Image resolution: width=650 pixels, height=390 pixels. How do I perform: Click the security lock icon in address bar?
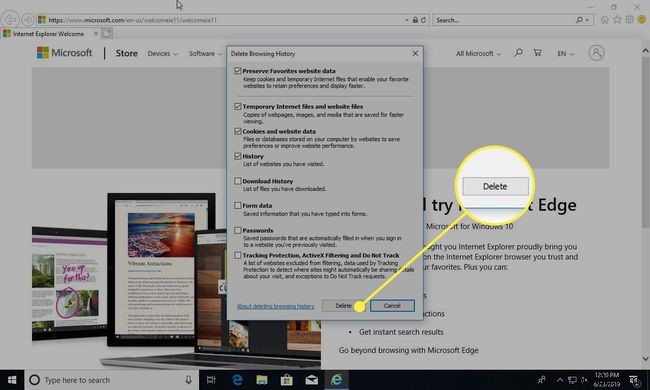coord(415,20)
